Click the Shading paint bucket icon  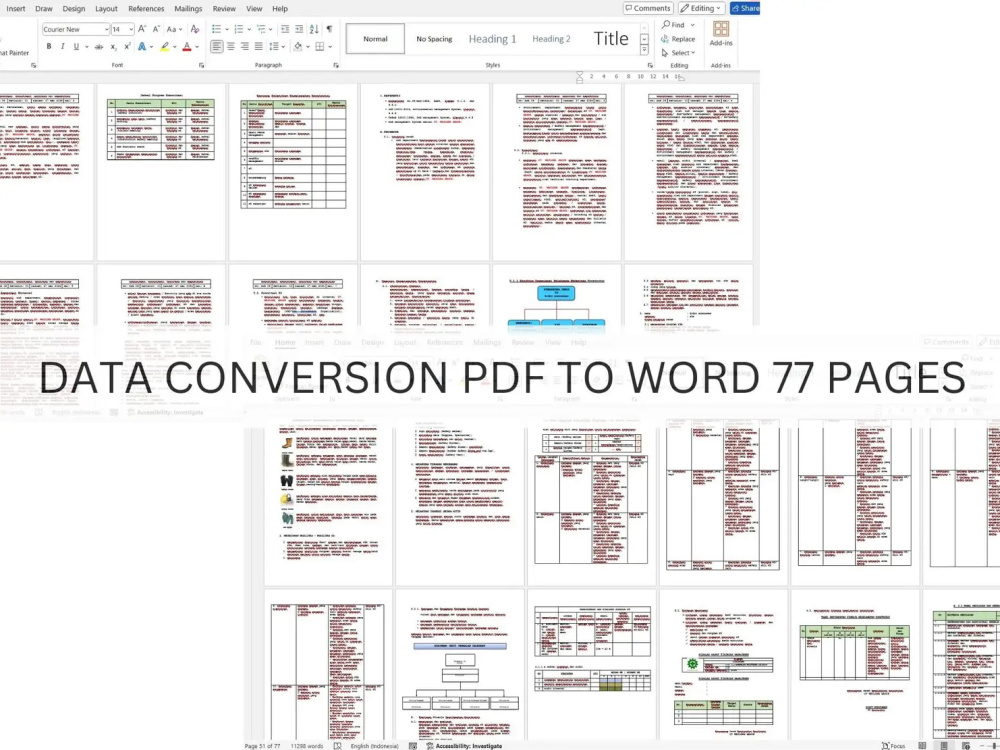[297, 46]
